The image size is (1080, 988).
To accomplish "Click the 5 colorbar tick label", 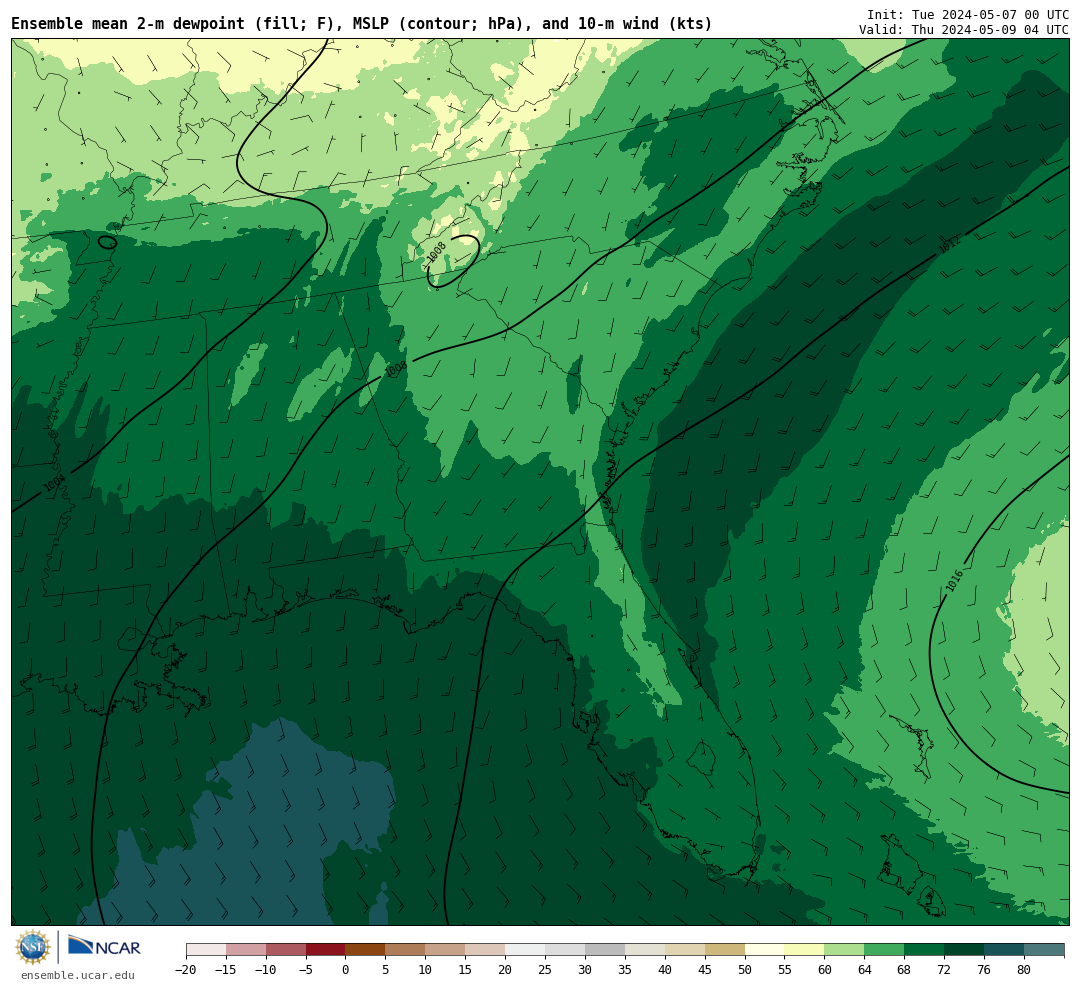I will (x=386, y=970).
